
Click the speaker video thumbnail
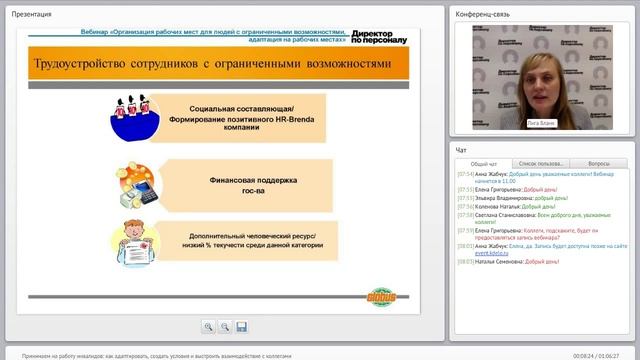[542, 78]
